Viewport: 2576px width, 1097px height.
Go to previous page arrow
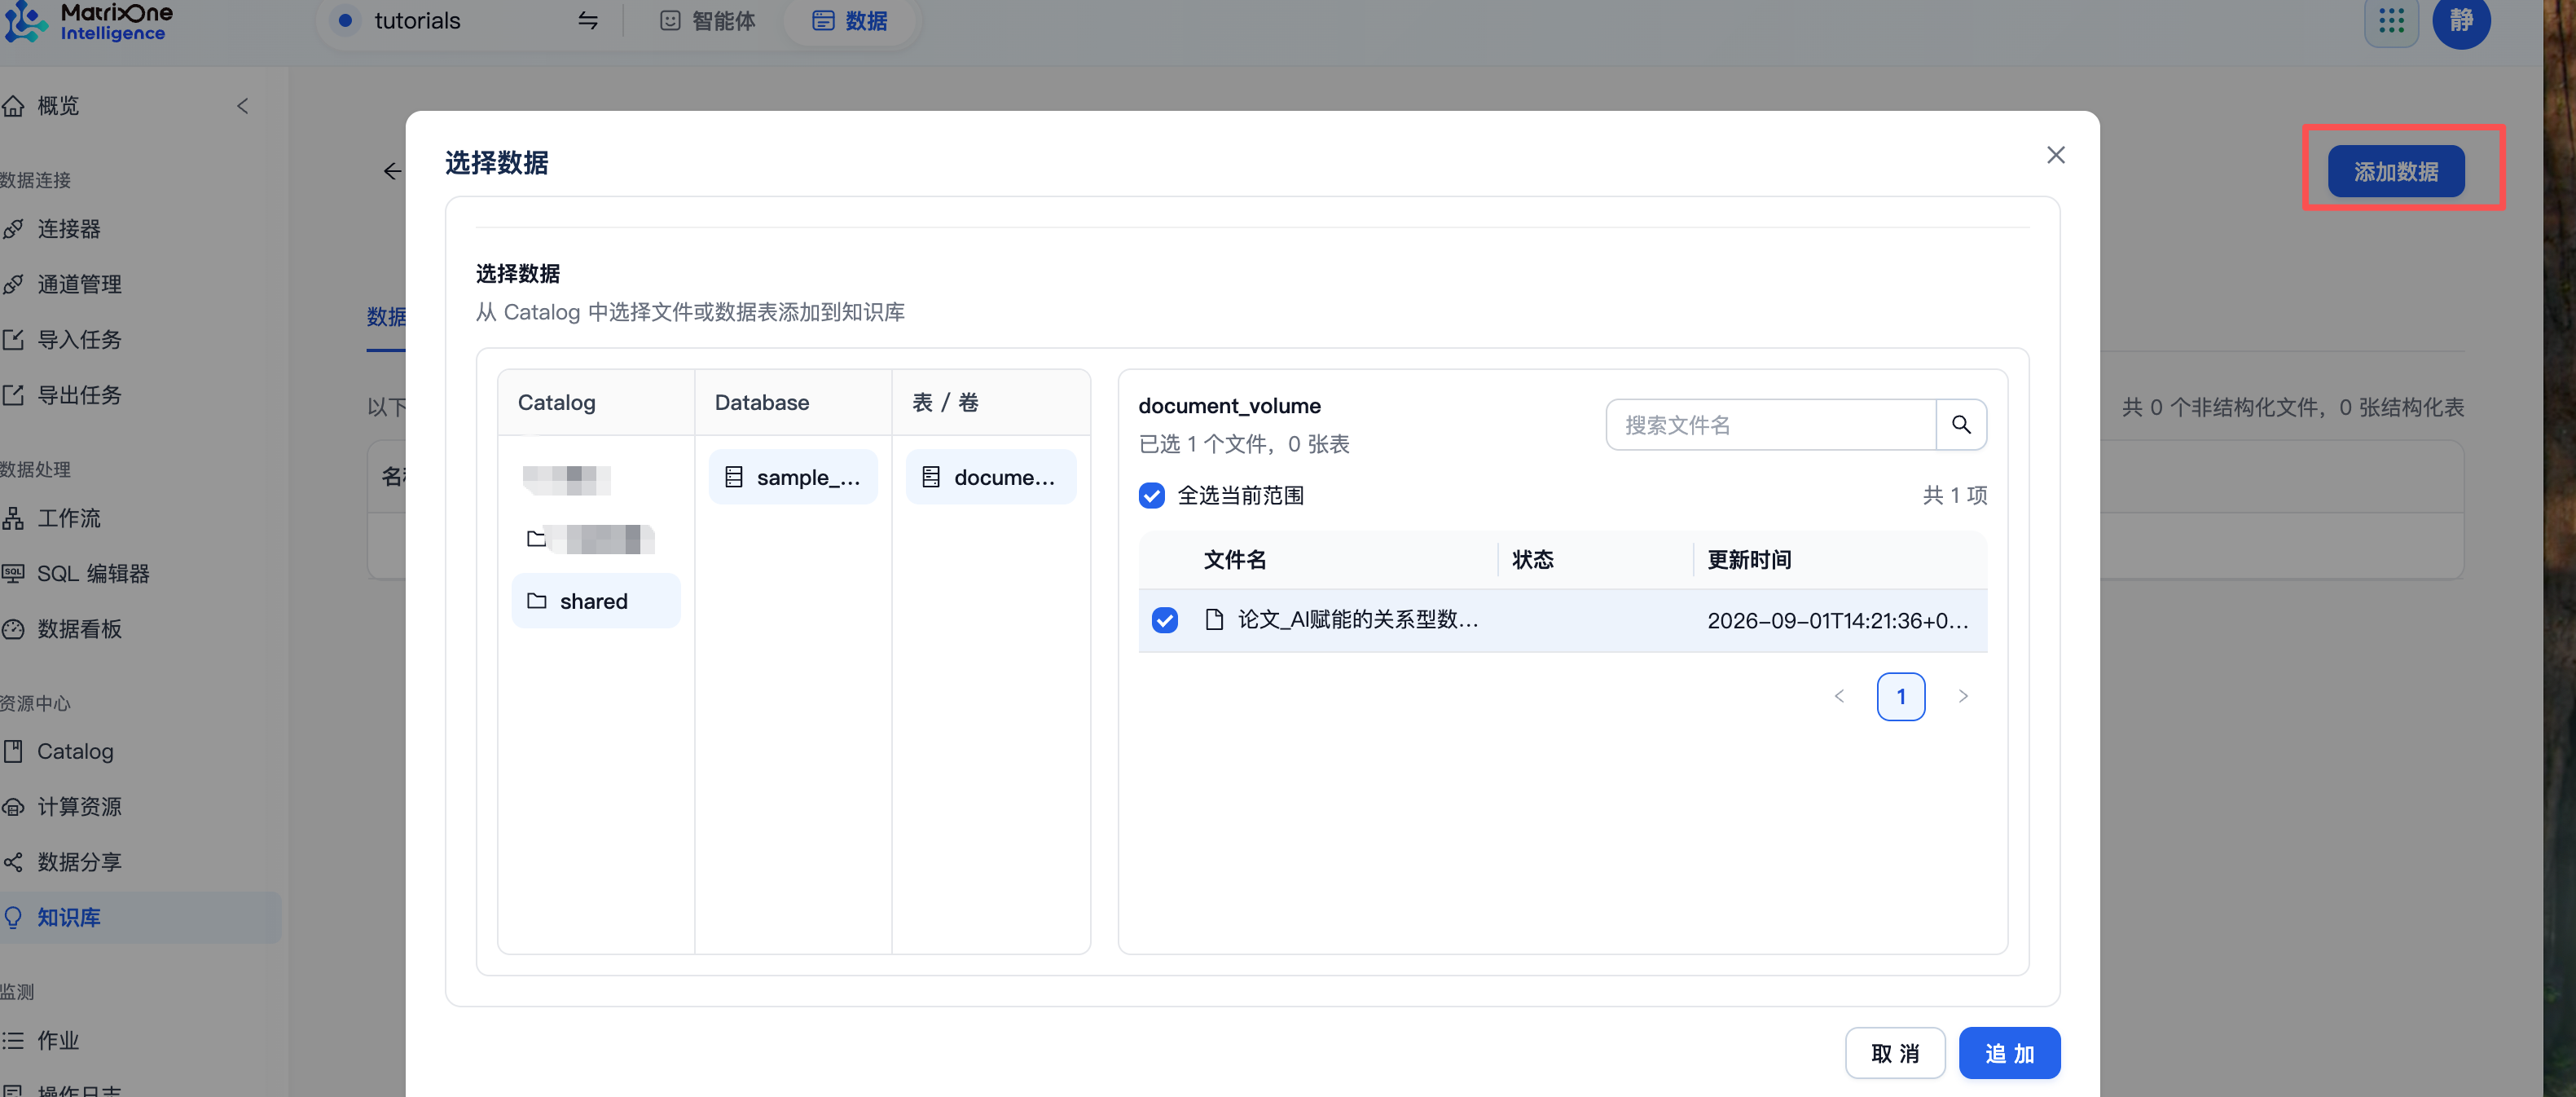point(1839,697)
